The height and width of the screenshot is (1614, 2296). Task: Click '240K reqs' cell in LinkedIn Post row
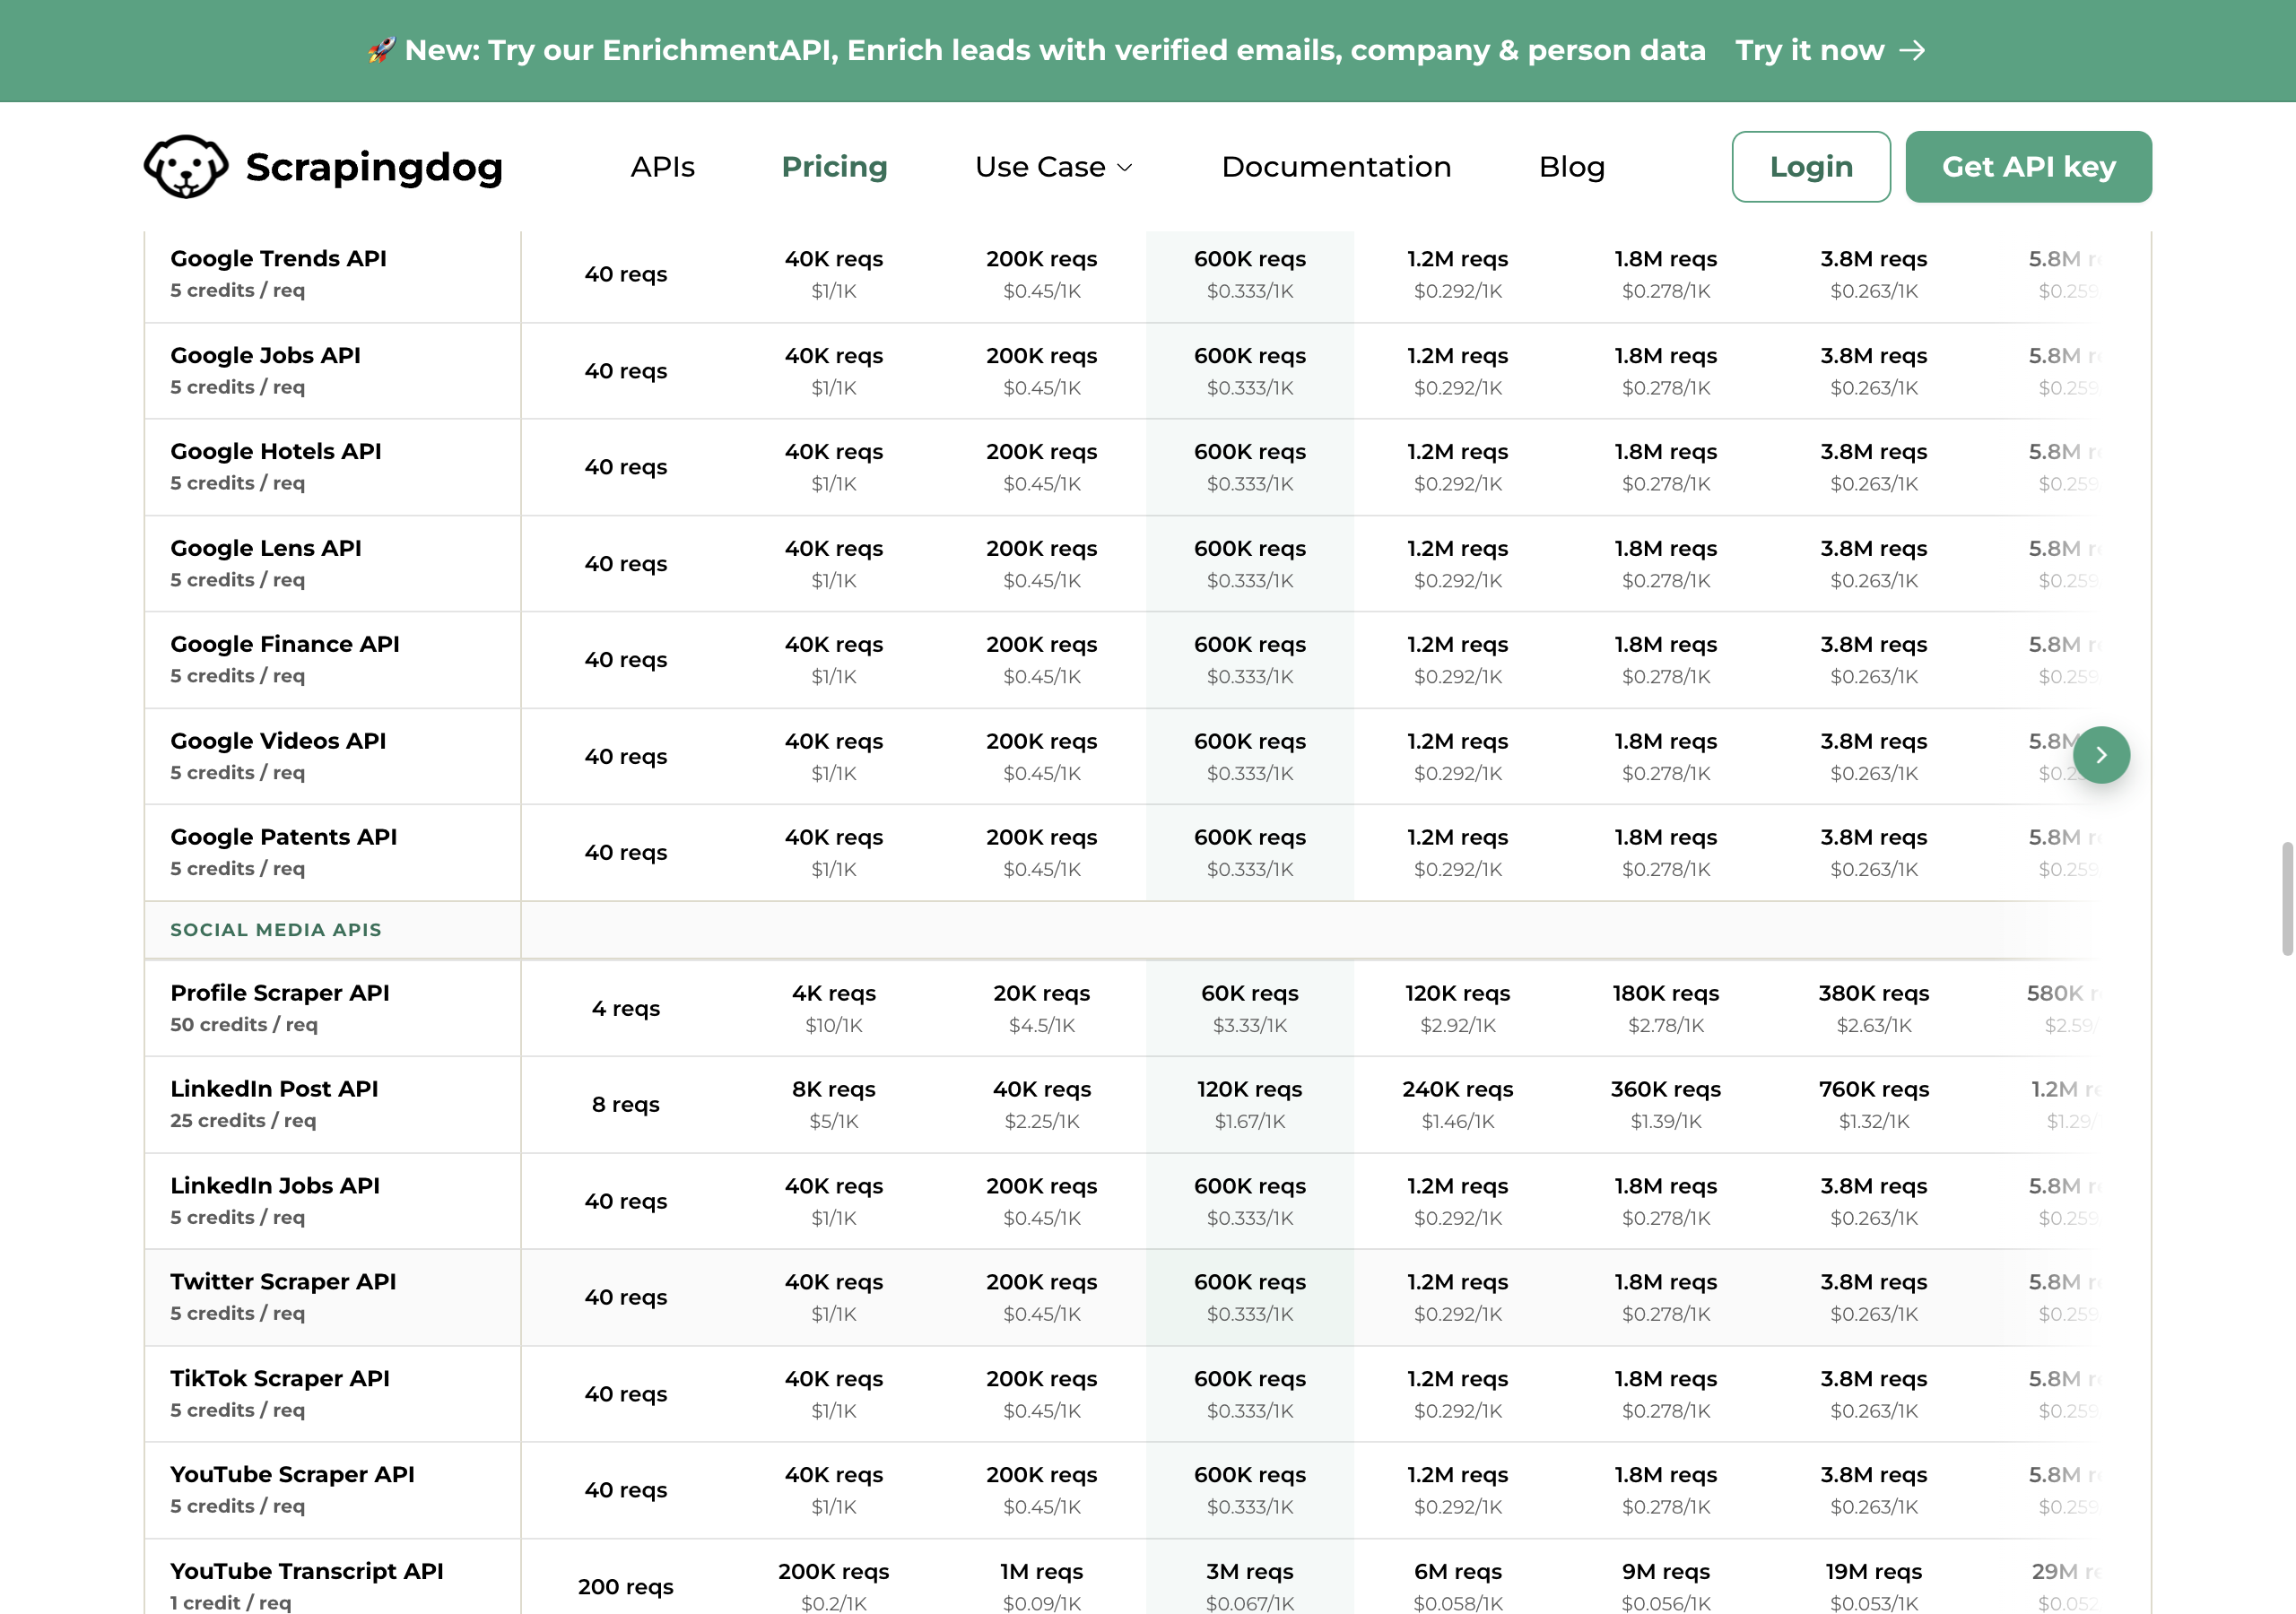click(x=1458, y=1090)
